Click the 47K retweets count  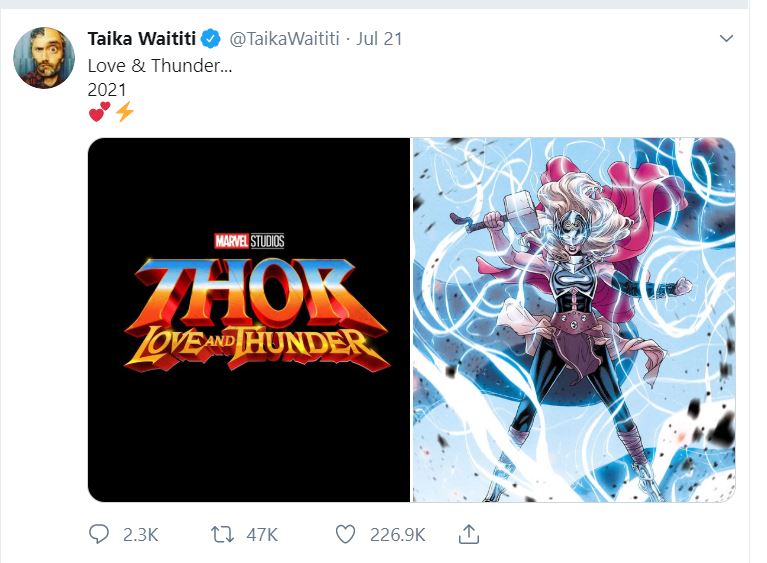pos(261,535)
